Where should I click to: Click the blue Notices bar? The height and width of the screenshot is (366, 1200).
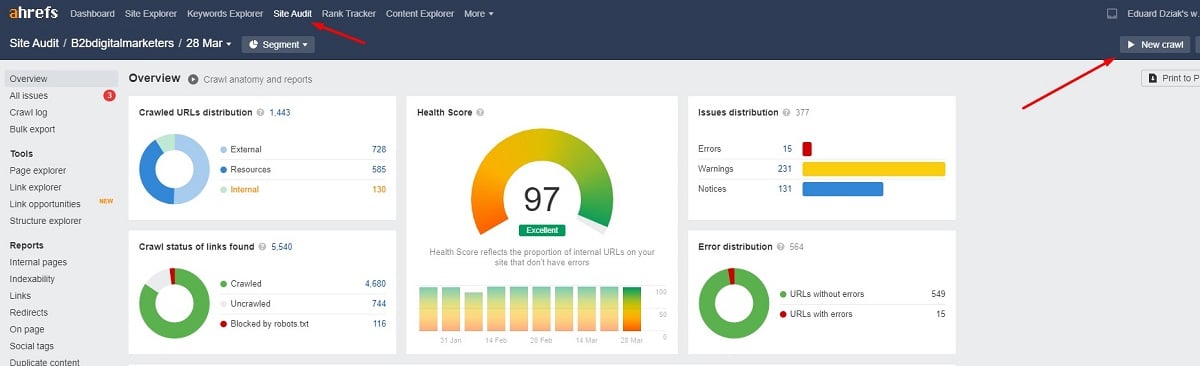[x=843, y=189]
